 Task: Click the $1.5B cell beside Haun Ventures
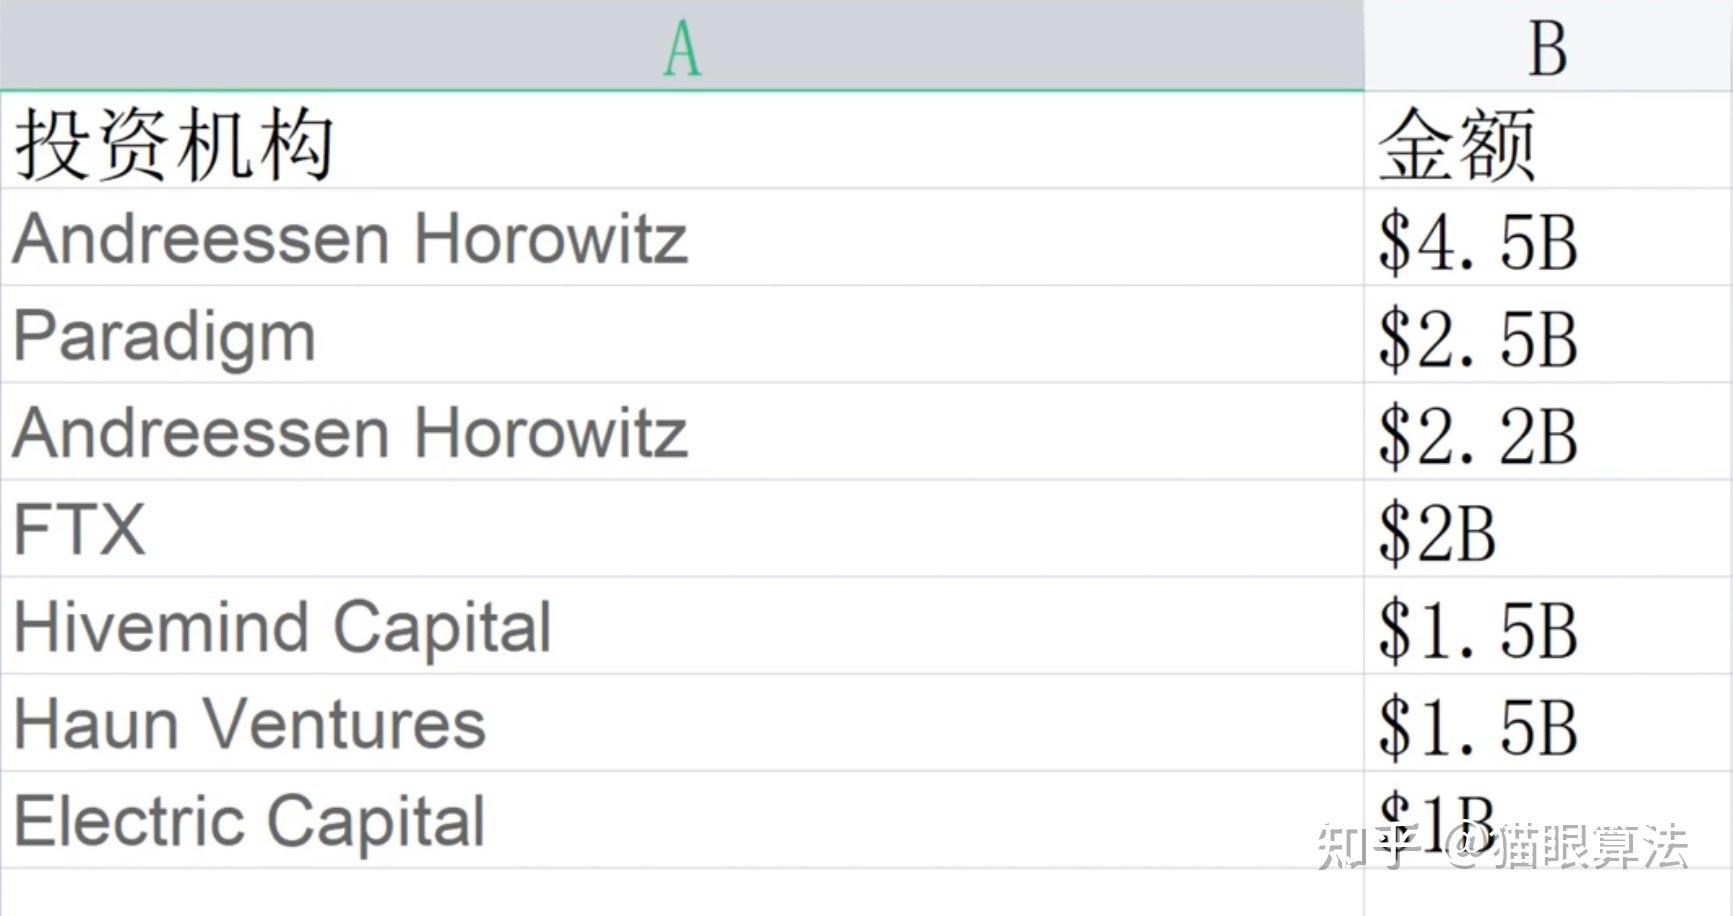pos(1547,723)
